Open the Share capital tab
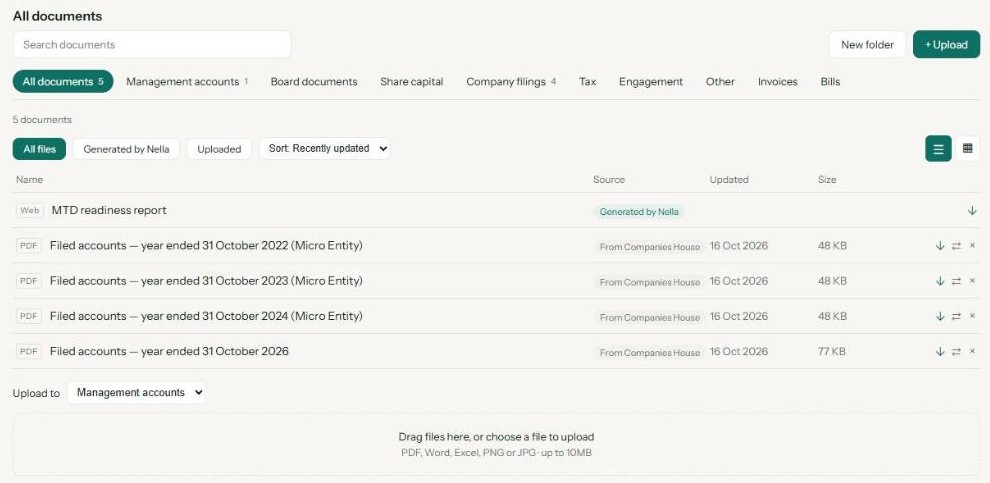 pos(412,81)
